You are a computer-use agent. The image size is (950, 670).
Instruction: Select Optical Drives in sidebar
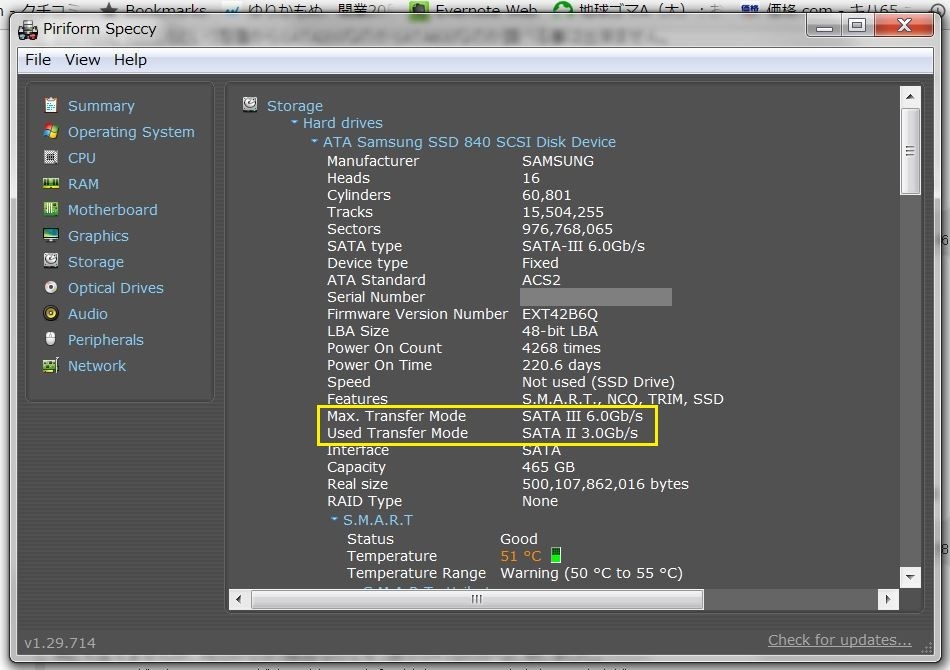(x=116, y=288)
